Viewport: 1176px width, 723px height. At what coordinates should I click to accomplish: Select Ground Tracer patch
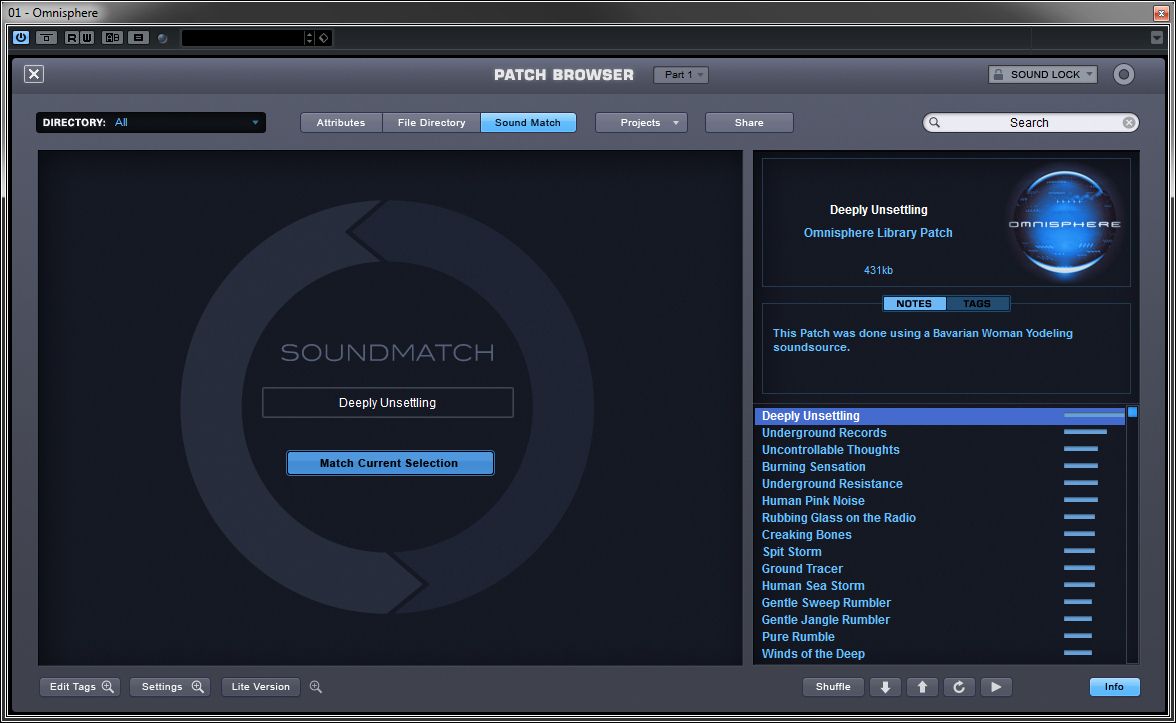click(939, 568)
